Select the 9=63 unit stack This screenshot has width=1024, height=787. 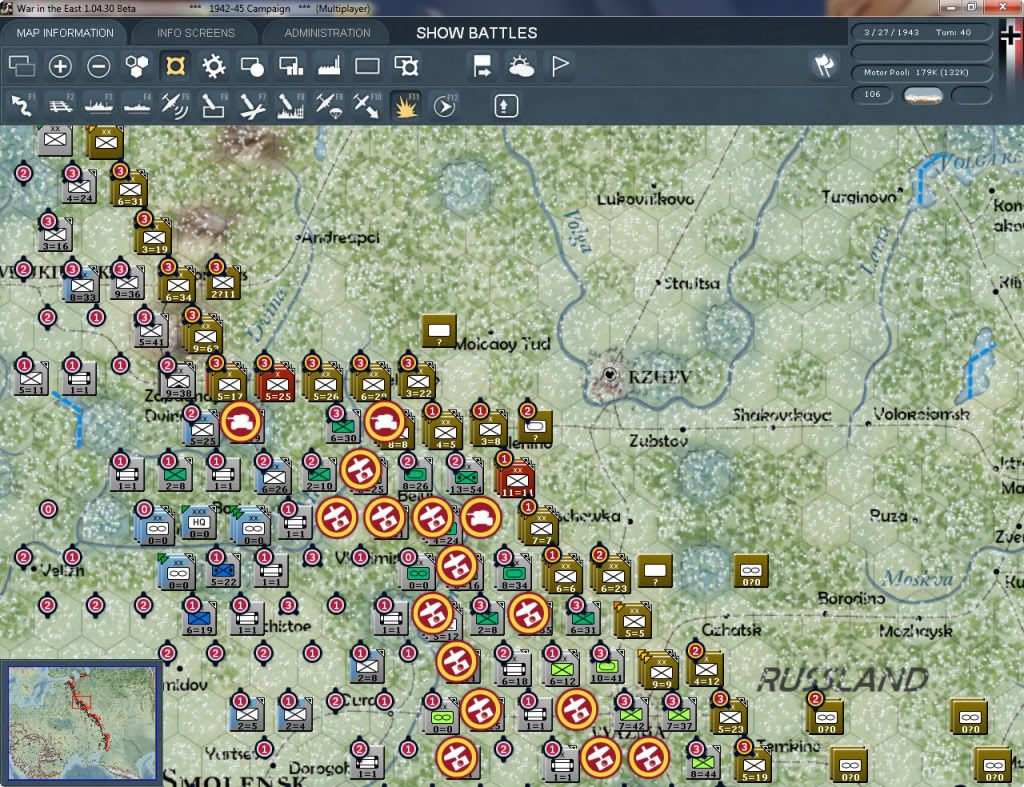[x=204, y=335]
